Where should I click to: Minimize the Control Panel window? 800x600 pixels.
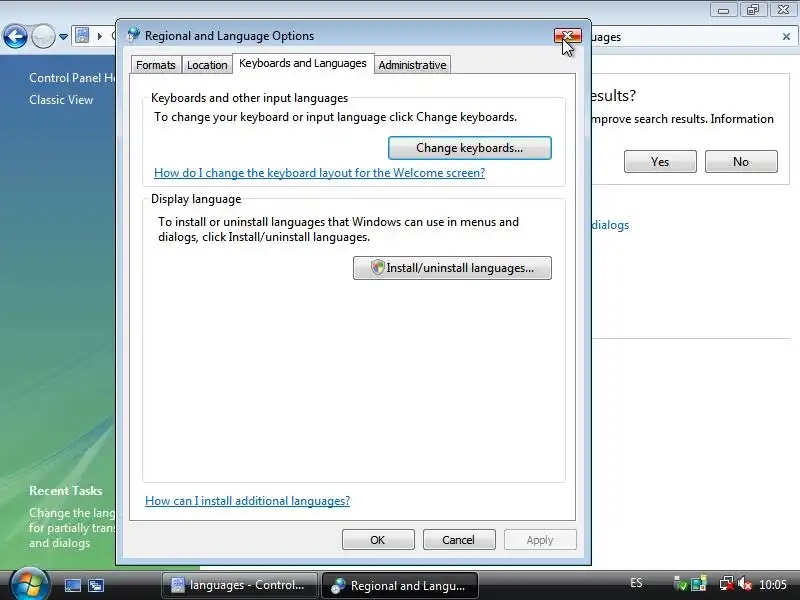(723, 10)
